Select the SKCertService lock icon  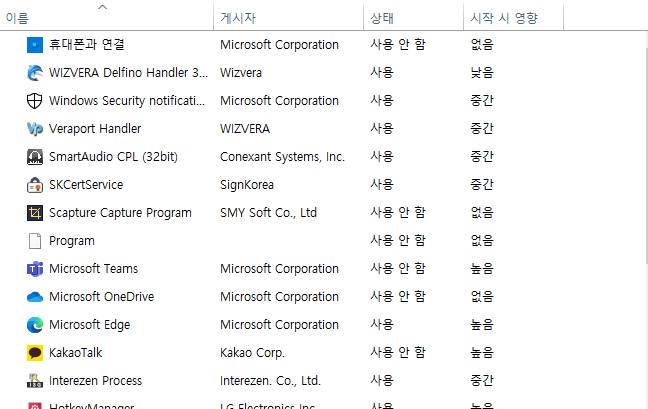[35, 185]
